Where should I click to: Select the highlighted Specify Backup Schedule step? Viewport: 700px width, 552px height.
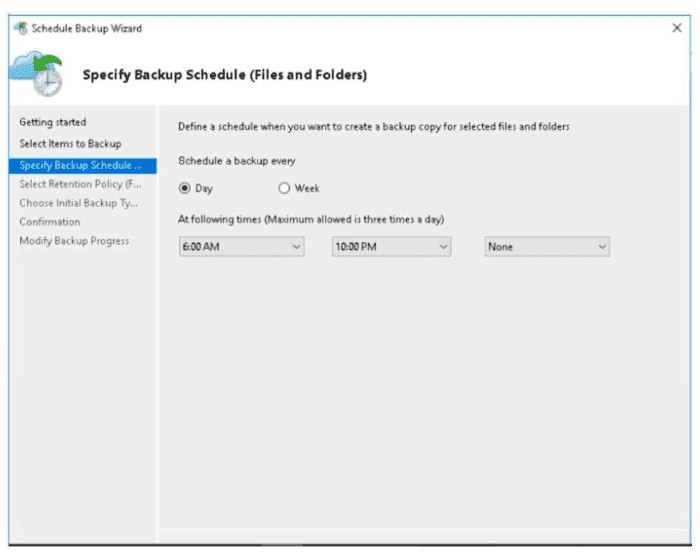pos(81,165)
